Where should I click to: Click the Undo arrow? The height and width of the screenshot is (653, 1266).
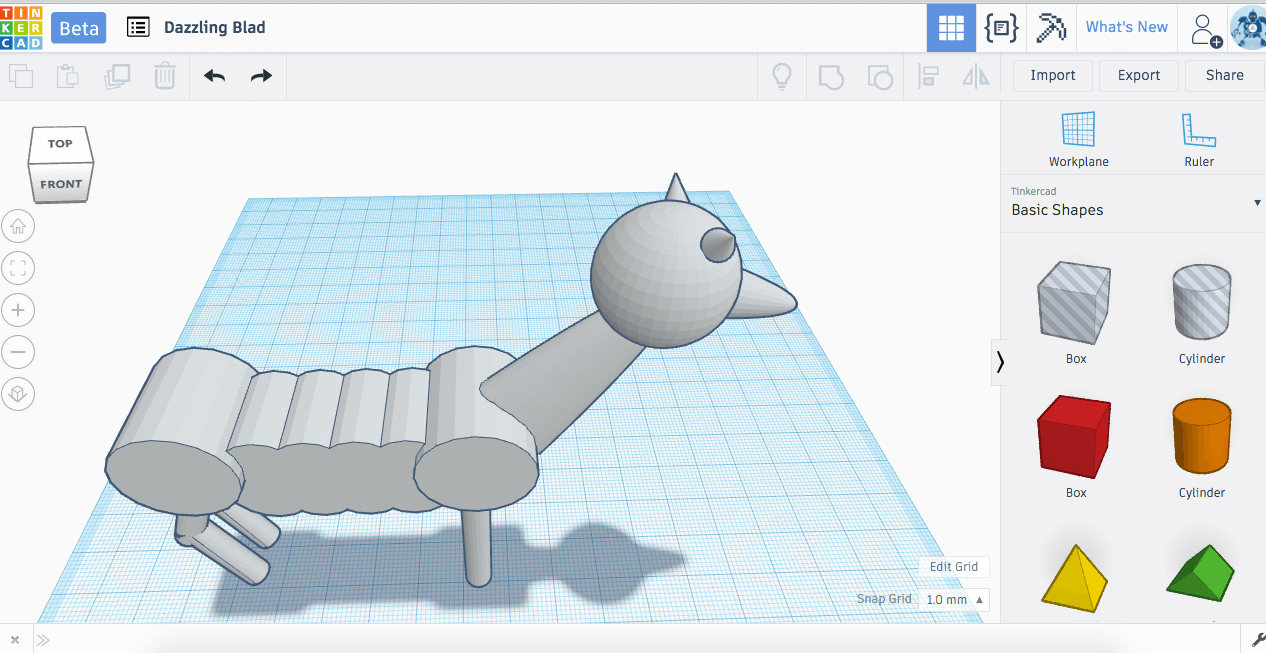[x=214, y=76]
